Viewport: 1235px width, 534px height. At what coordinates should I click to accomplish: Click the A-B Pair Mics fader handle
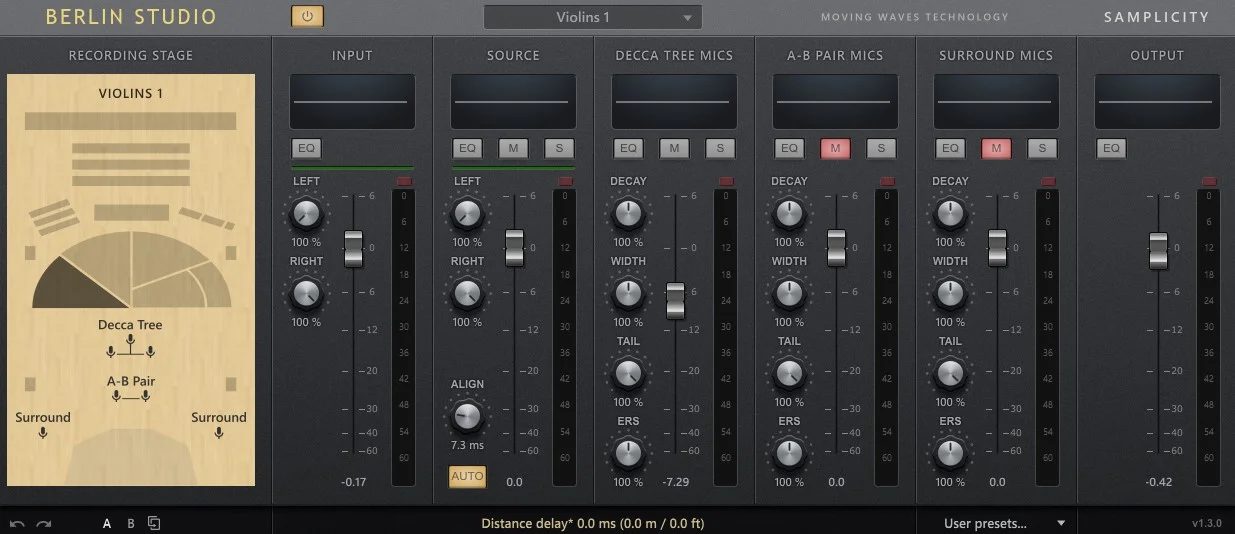pos(836,247)
